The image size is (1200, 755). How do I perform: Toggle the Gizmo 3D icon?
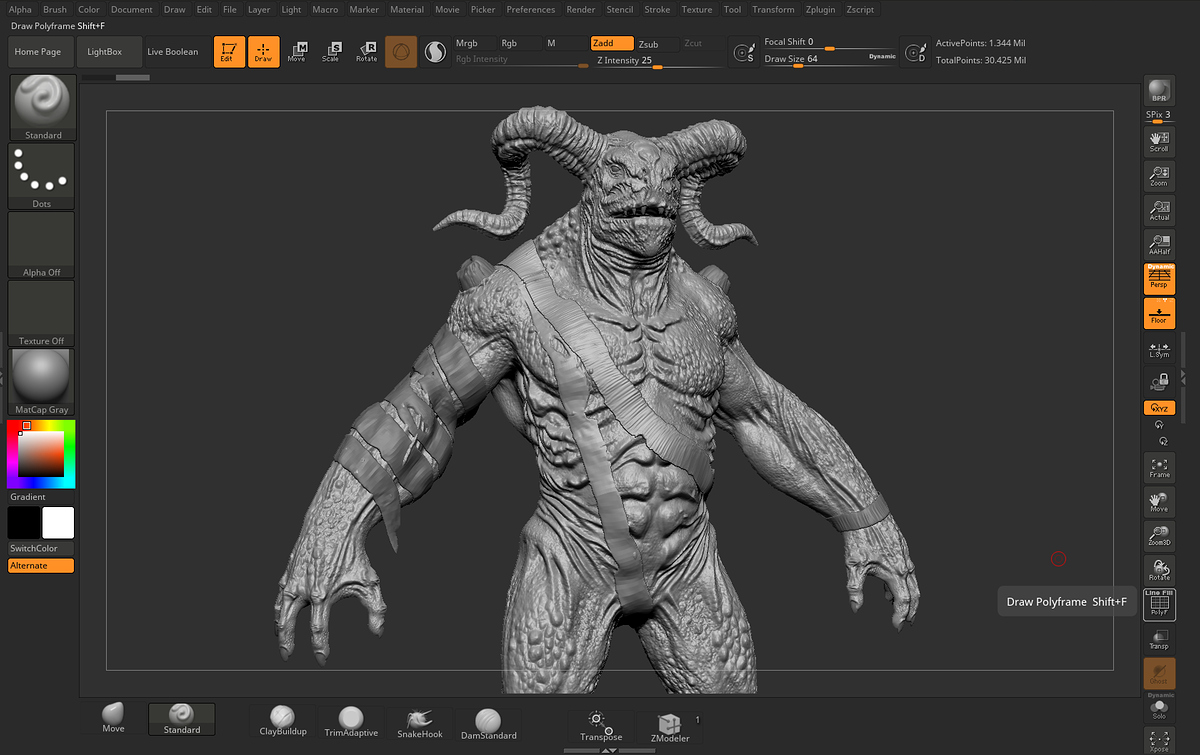pos(401,52)
